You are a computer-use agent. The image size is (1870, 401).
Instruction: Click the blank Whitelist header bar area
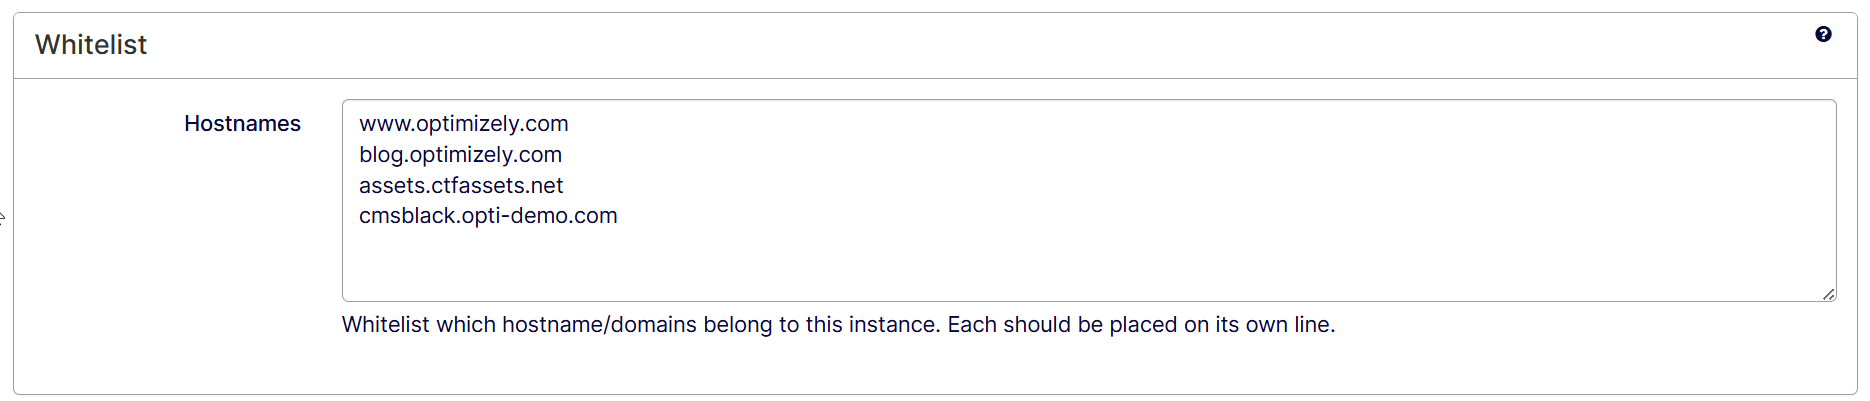[x=900, y=45]
